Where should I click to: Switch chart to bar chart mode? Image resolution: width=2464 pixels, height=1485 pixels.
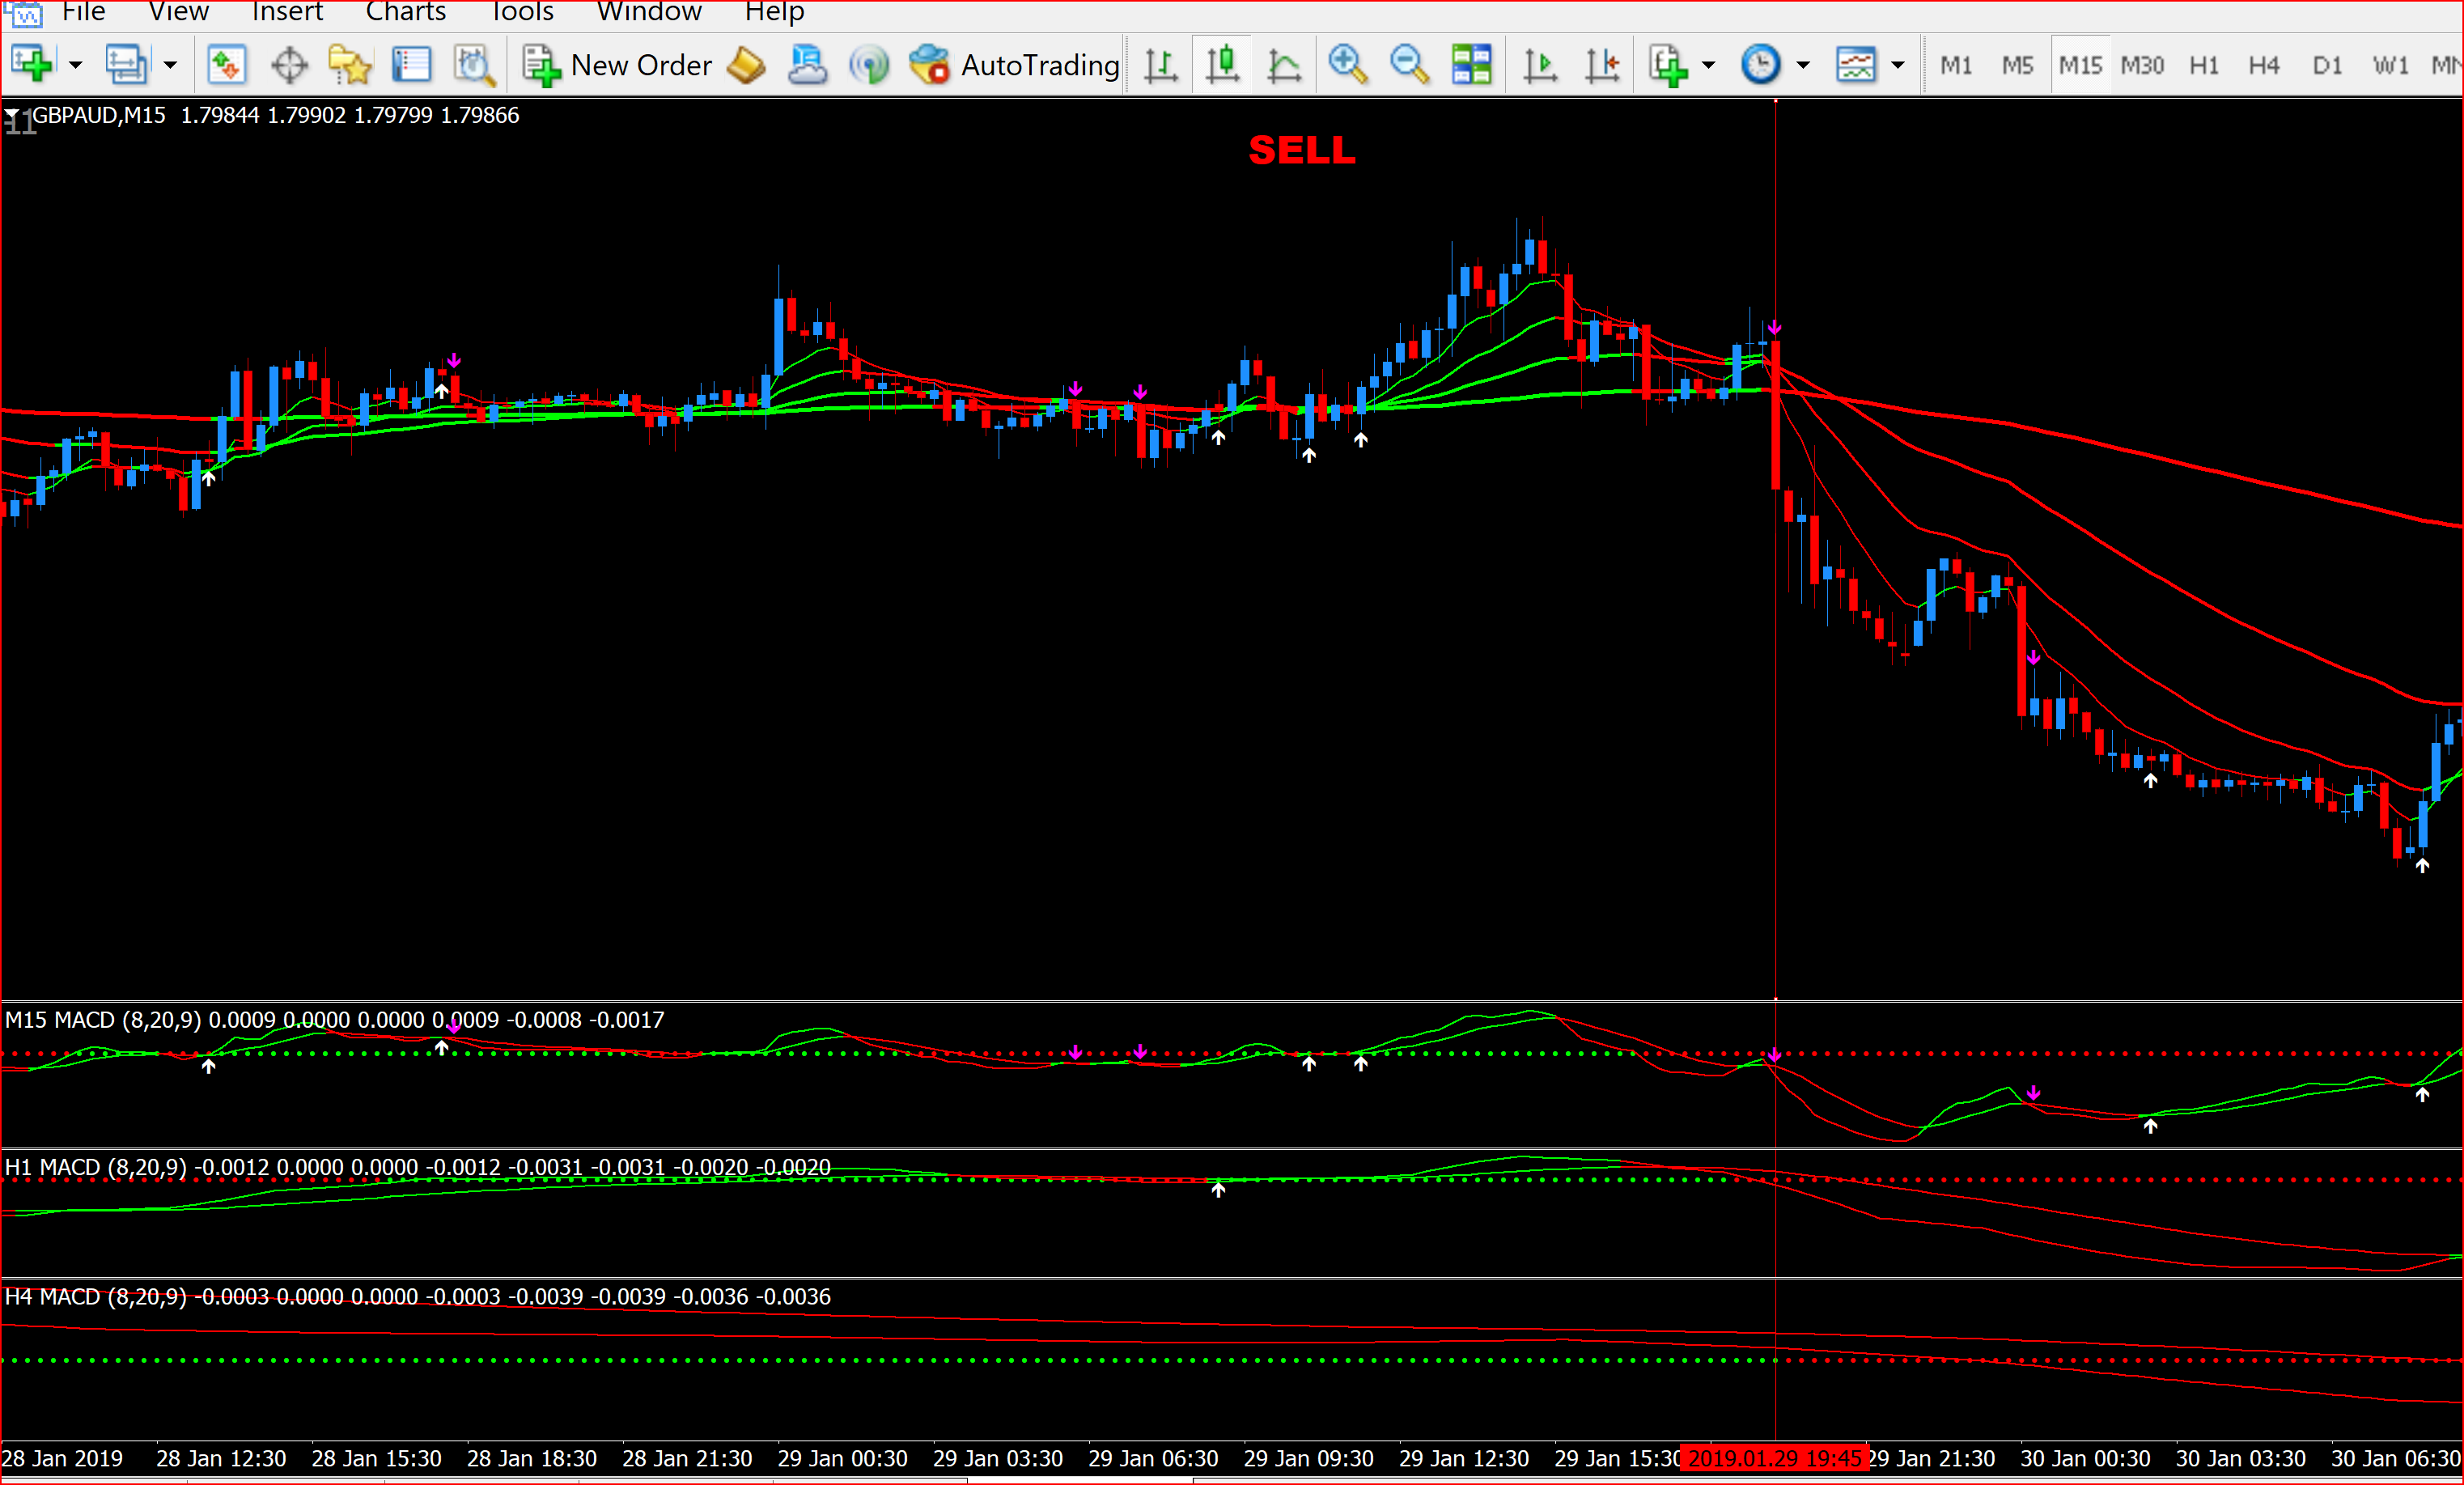1160,66
